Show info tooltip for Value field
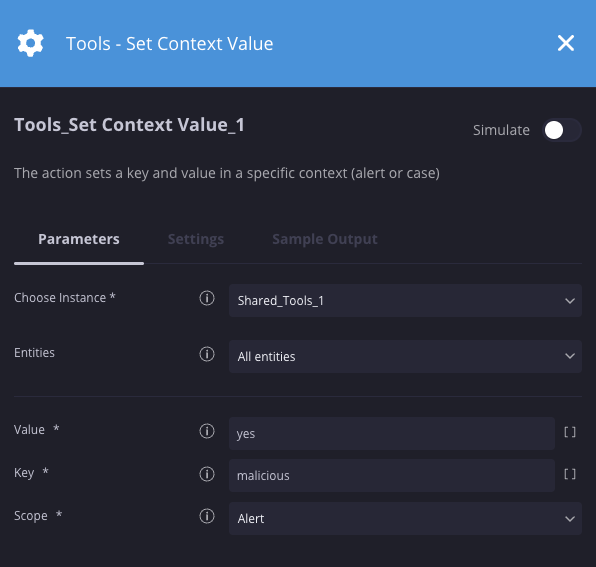 tap(207, 431)
